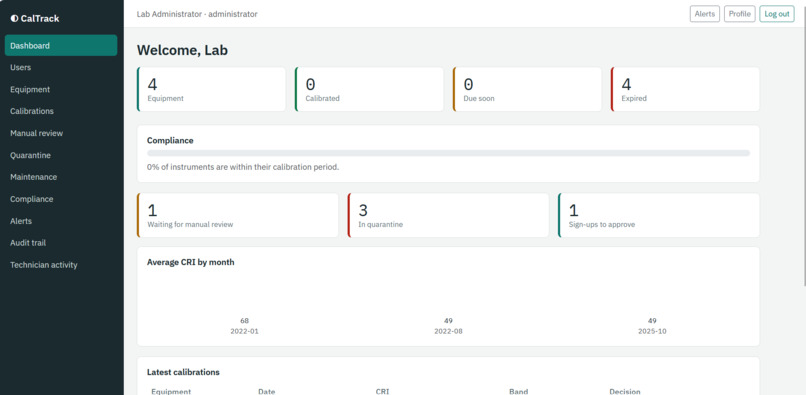The height and width of the screenshot is (395, 806).
Task: Click the CalTrack logo icon
Action: 14,19
